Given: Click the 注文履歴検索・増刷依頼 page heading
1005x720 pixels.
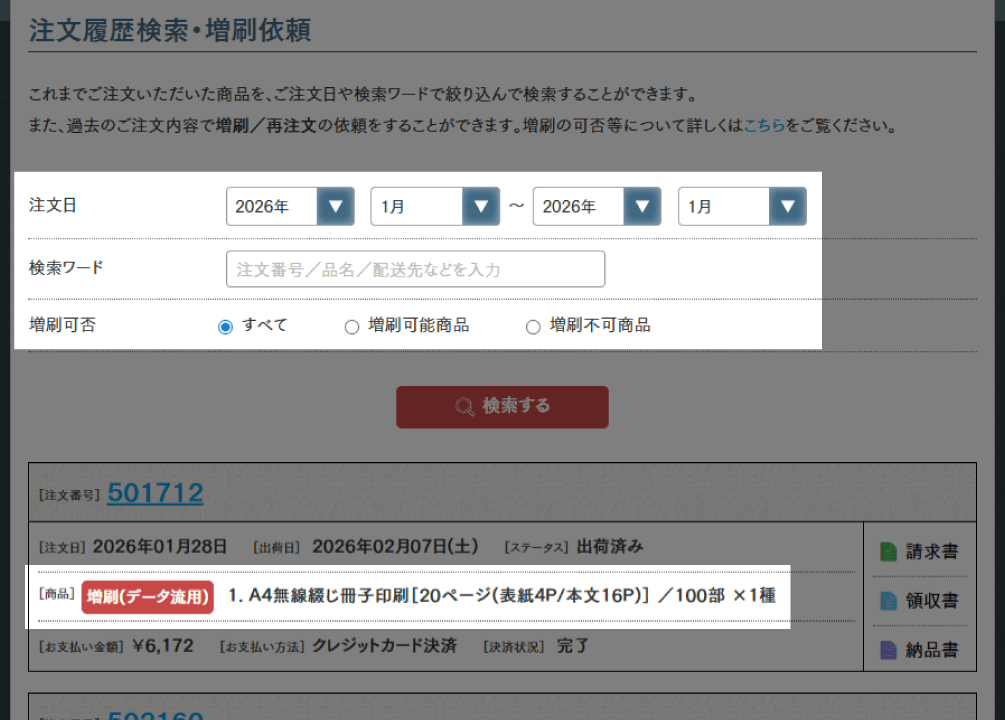Looking at the screenshot, I should (170, 30).
